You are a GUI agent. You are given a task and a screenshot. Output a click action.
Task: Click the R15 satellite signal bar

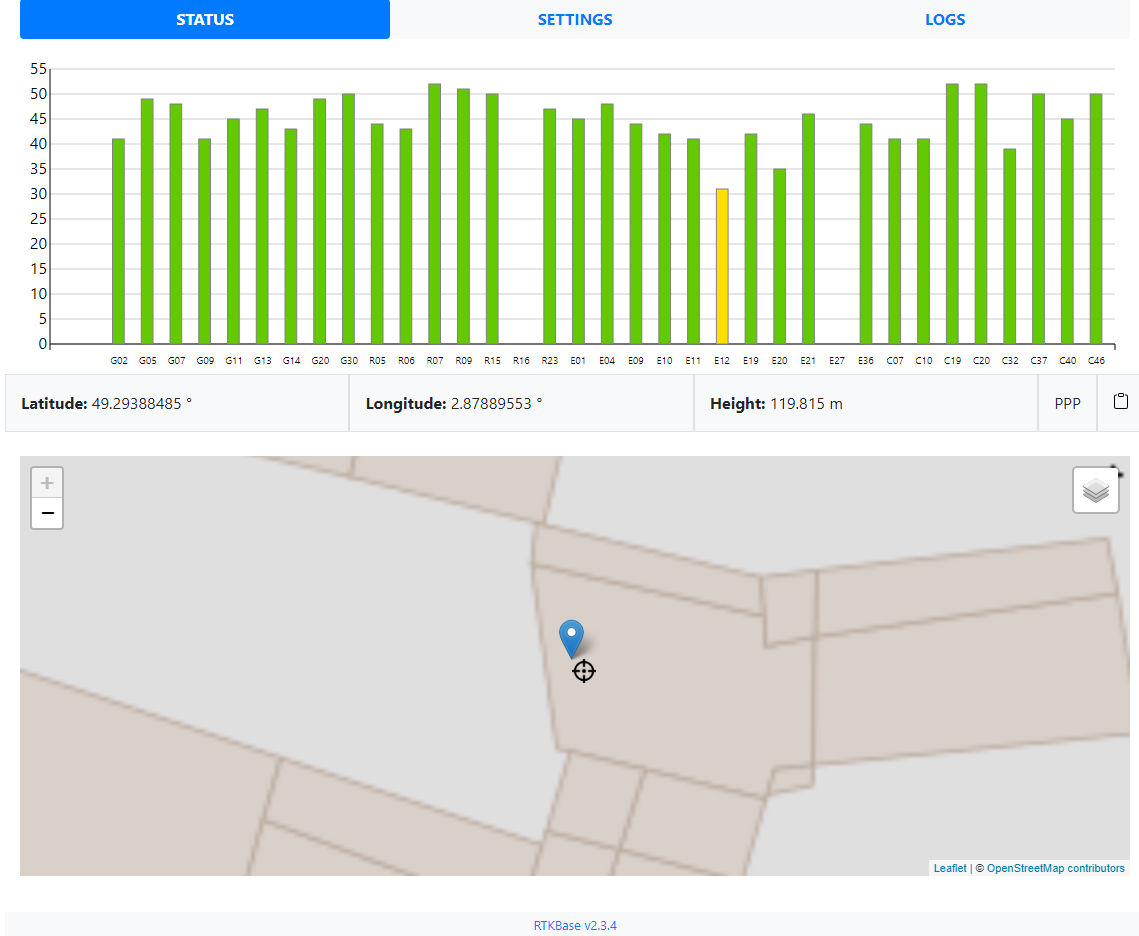[492, 219]
